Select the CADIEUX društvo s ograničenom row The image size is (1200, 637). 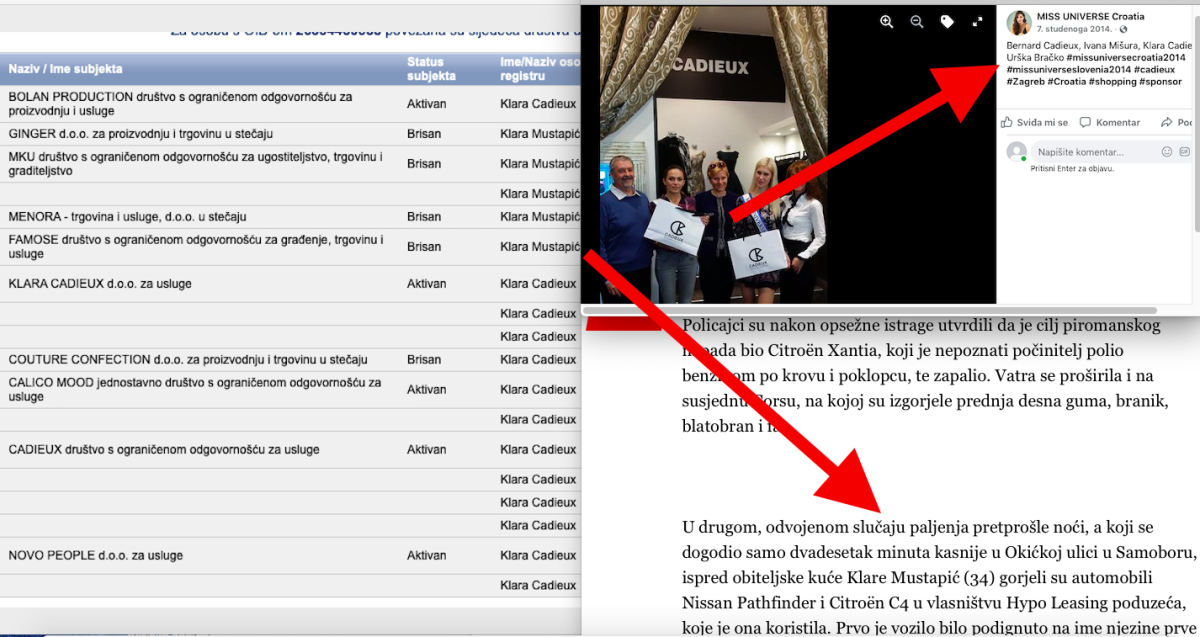(x=164, y=450)
